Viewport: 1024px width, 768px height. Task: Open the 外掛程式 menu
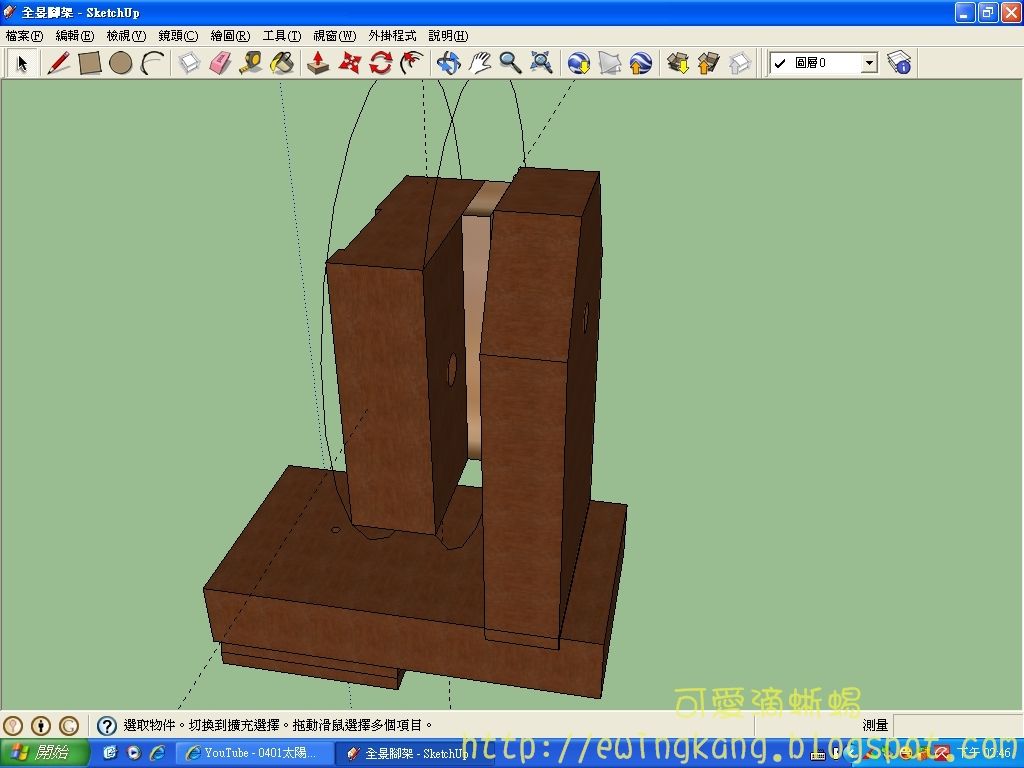[392, 36]
